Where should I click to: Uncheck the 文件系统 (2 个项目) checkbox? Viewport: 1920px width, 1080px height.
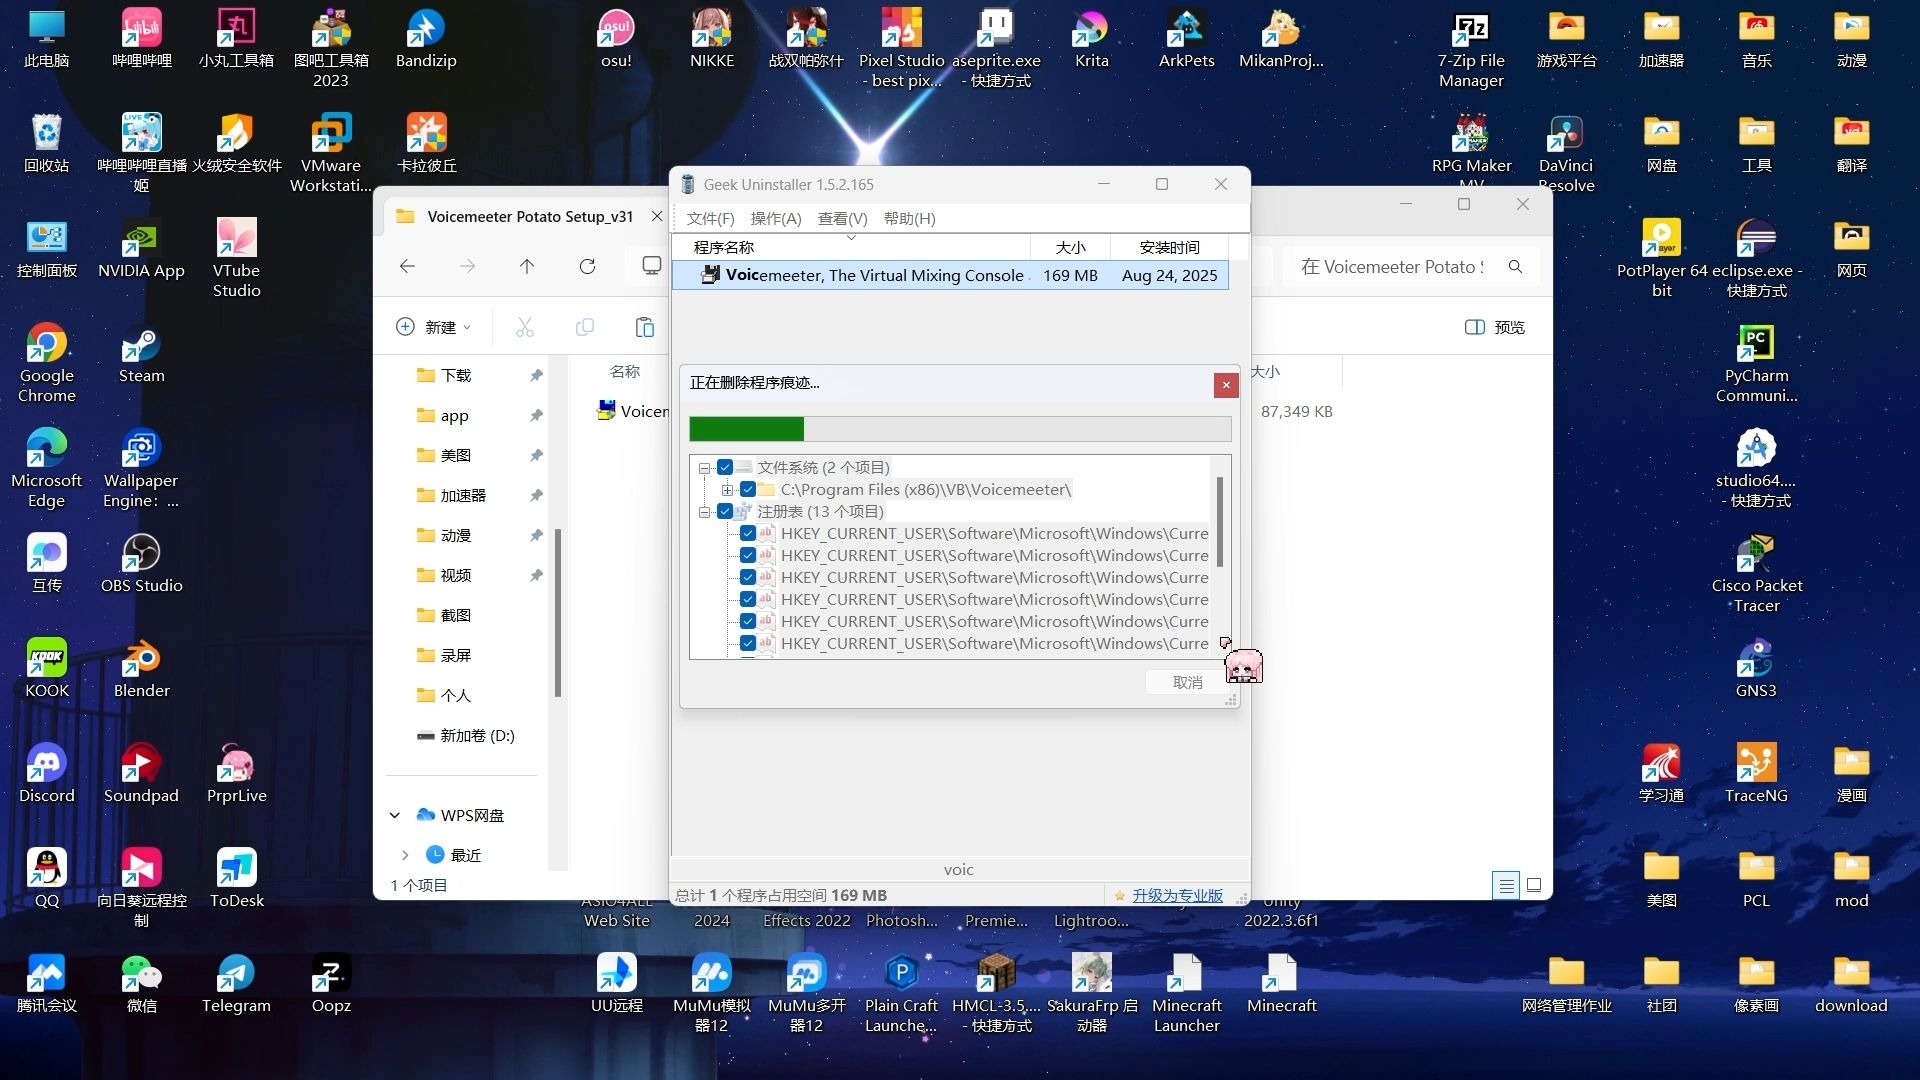[x=725, y=467]
